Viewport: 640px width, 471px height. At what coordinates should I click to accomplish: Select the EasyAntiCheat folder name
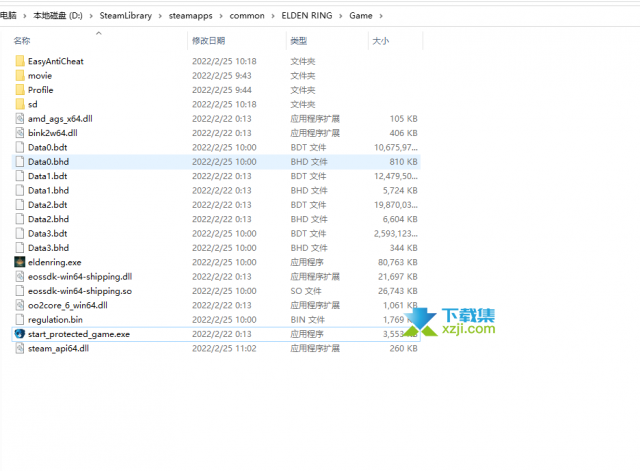[56, 61]
